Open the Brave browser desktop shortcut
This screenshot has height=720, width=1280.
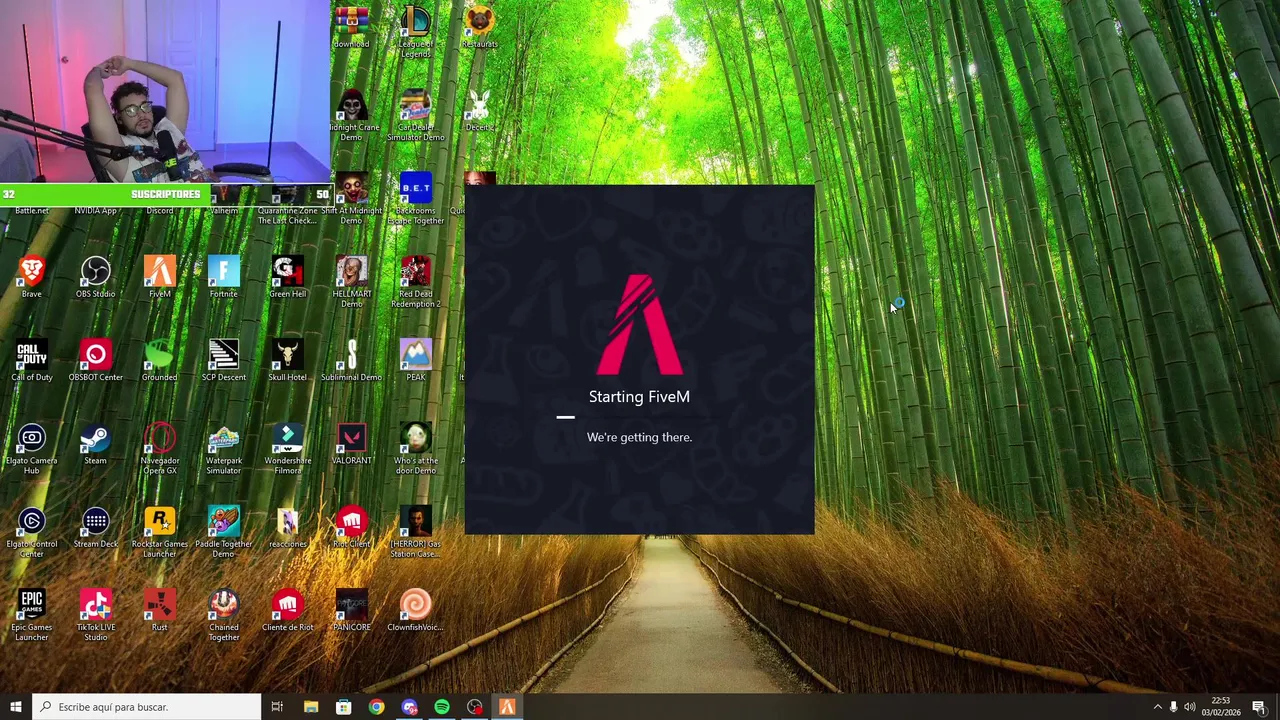32,277
